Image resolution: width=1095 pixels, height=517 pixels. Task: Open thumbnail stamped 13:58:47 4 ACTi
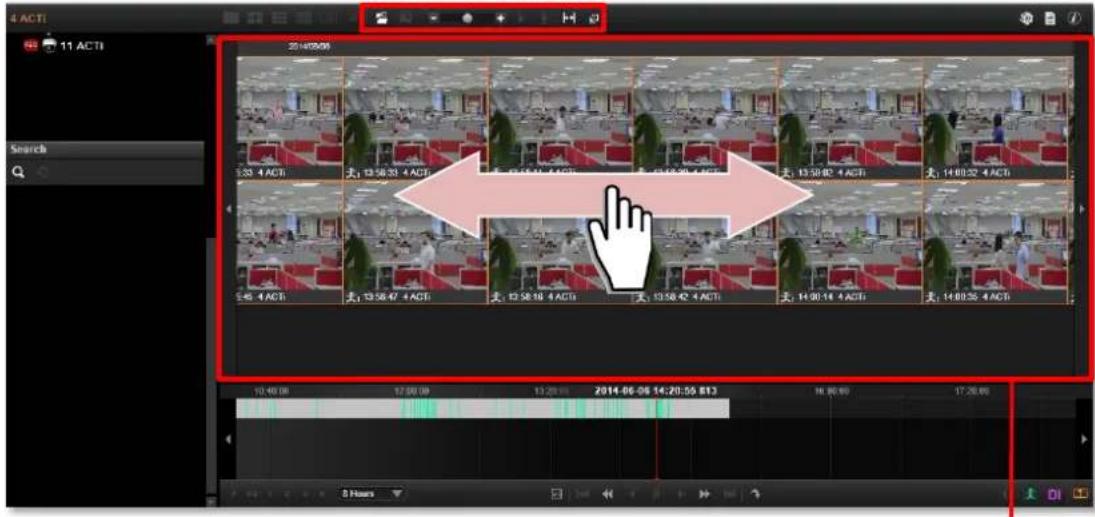(416, 242)
